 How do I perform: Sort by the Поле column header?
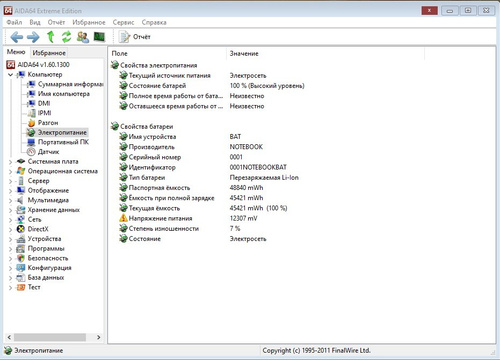[168, 53]
